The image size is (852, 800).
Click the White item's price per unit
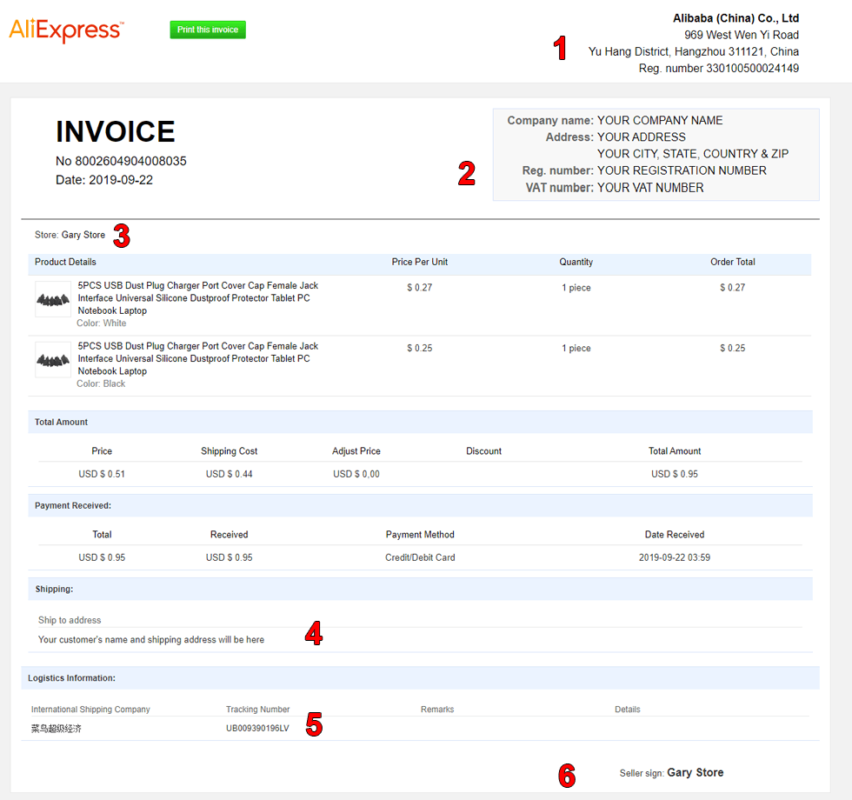419,288
